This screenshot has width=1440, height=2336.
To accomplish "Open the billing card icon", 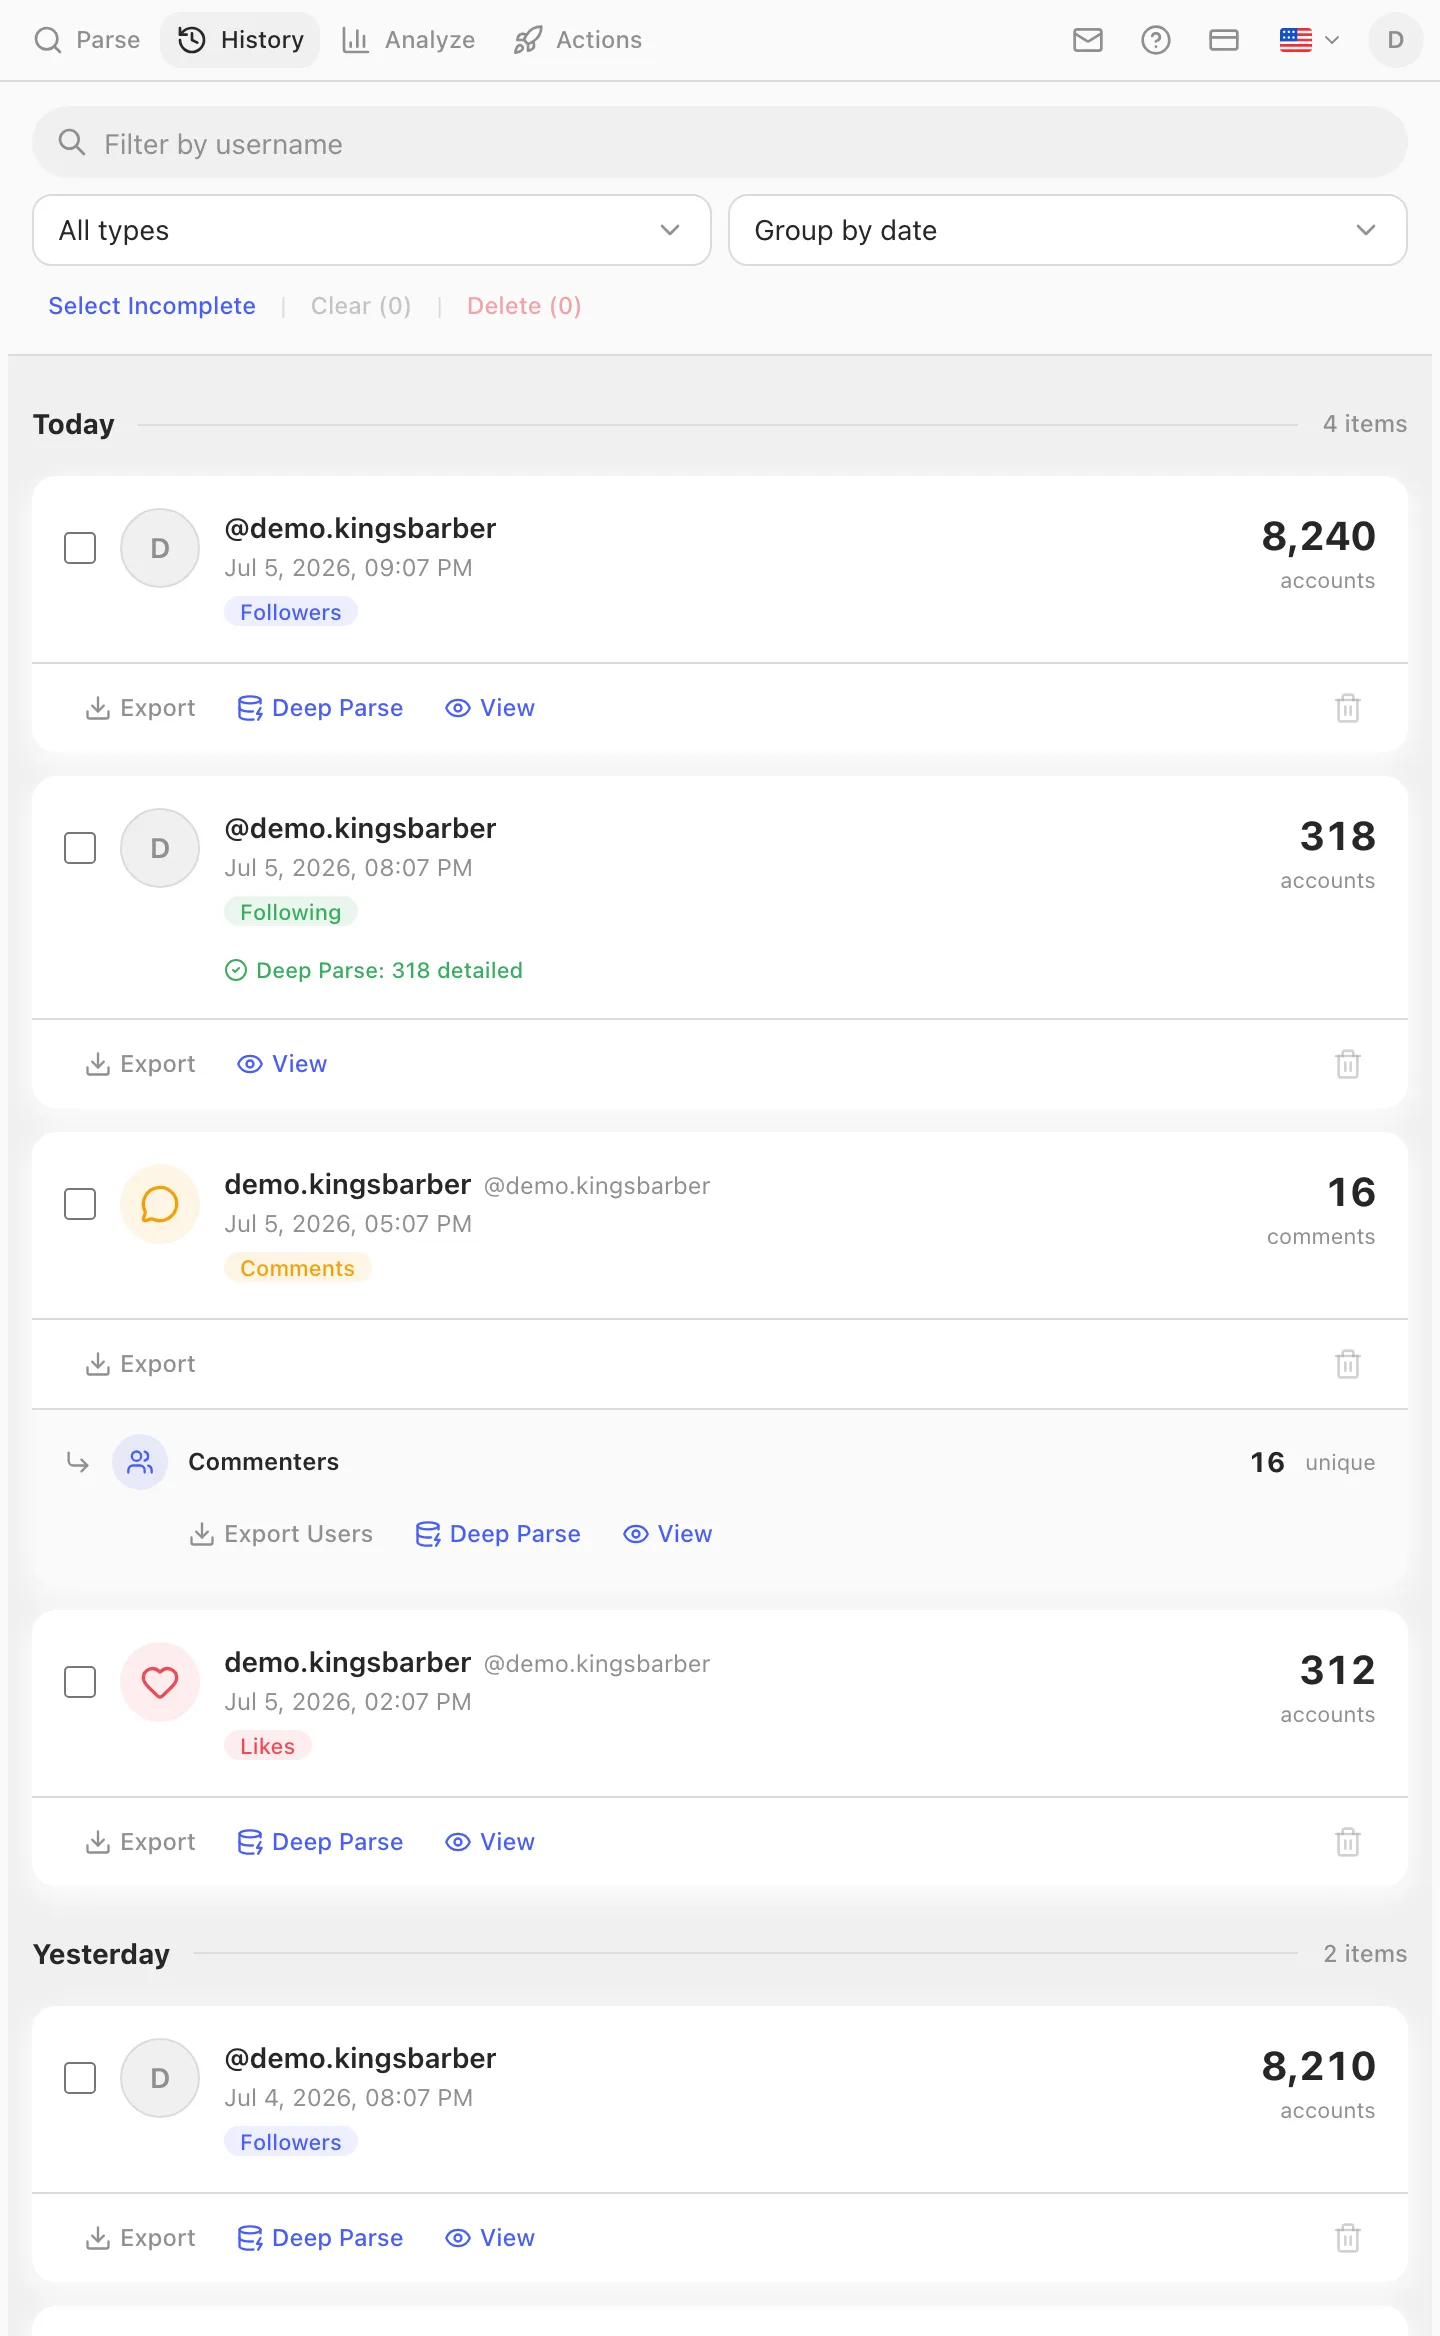I will pyautogui.click(x=1224, y=40).
